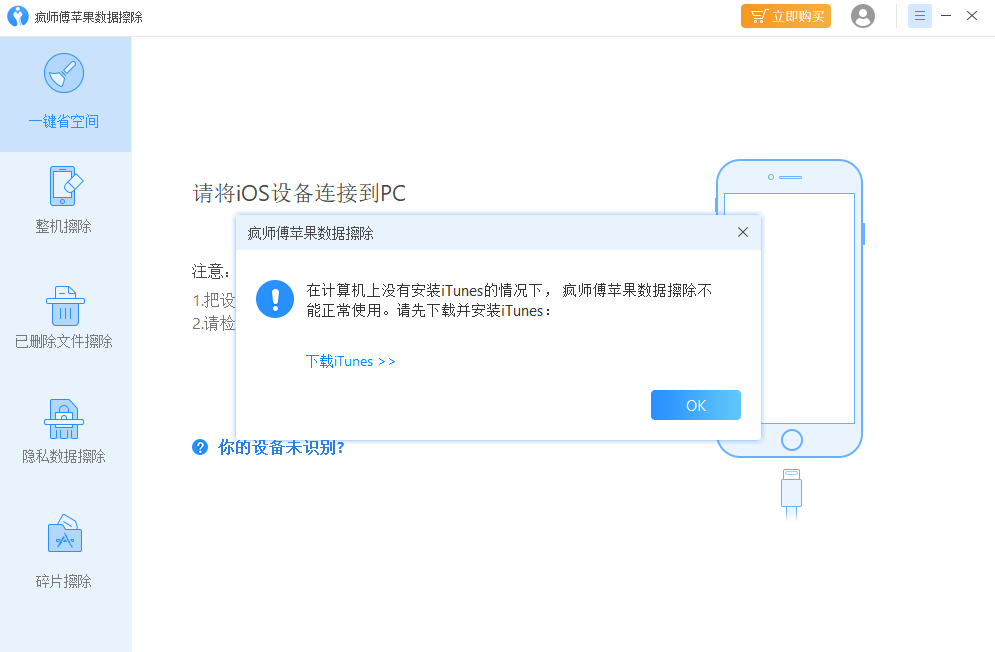
Task: Click the exclamation warning icon in dialog
Action: pos(275,299)
